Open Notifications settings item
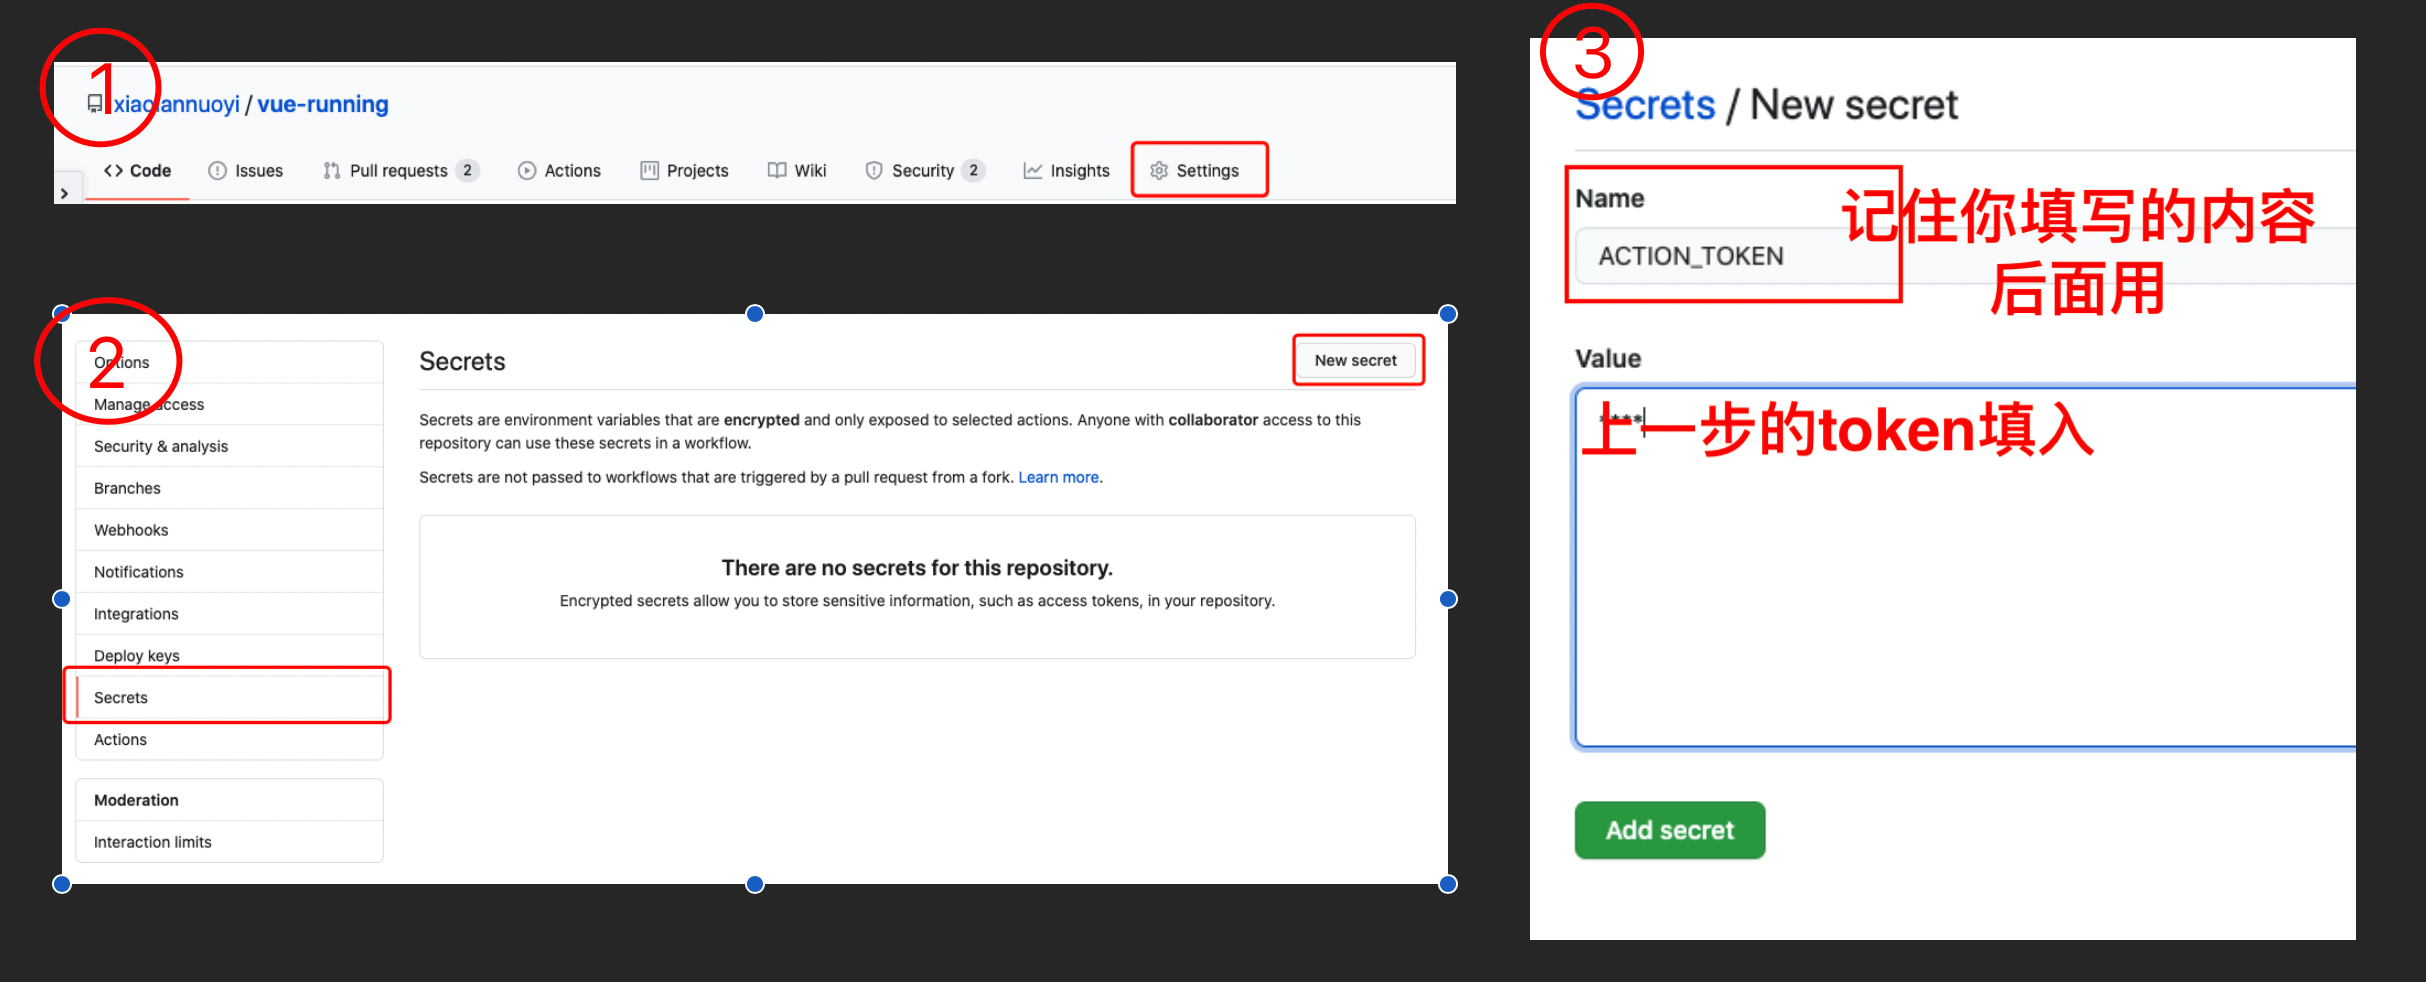This screenshot has width=2426, height=982. point(230,572)
